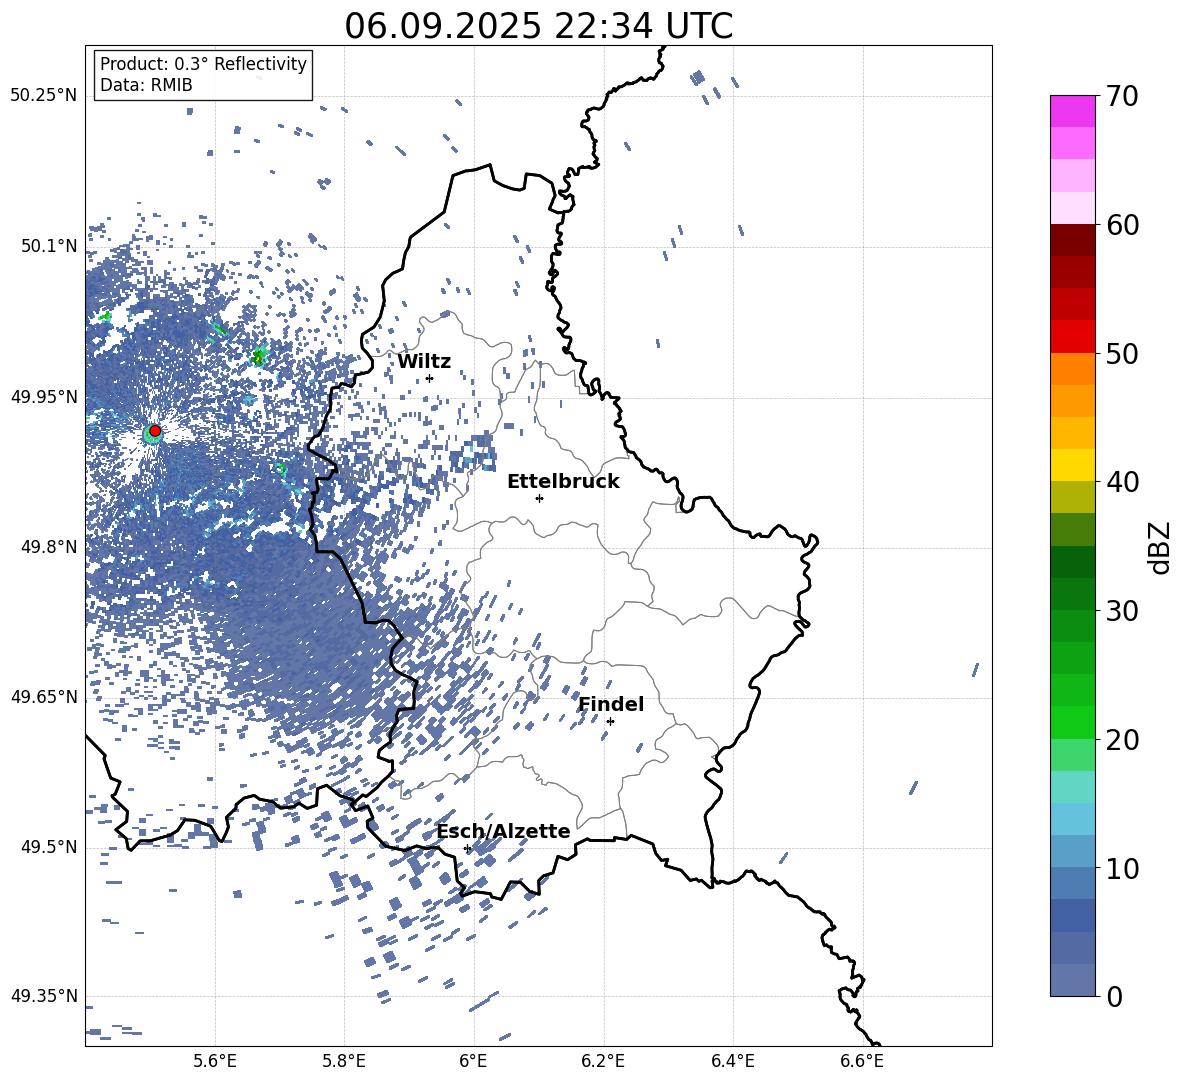Screen dimensions: 1184x1081
Task: Click the 6.2°E longitude label
Action: click(x=603, y=1061)
